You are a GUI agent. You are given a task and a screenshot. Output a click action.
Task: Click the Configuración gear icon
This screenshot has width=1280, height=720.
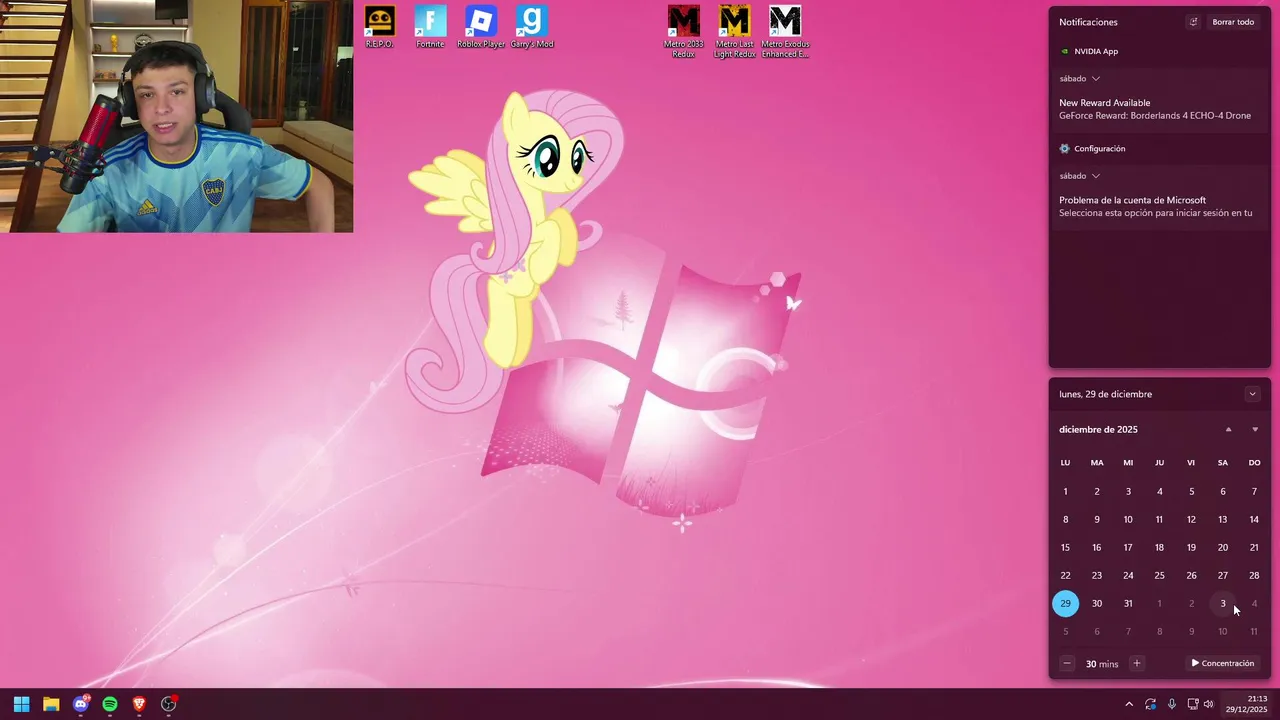[1065, 148]
